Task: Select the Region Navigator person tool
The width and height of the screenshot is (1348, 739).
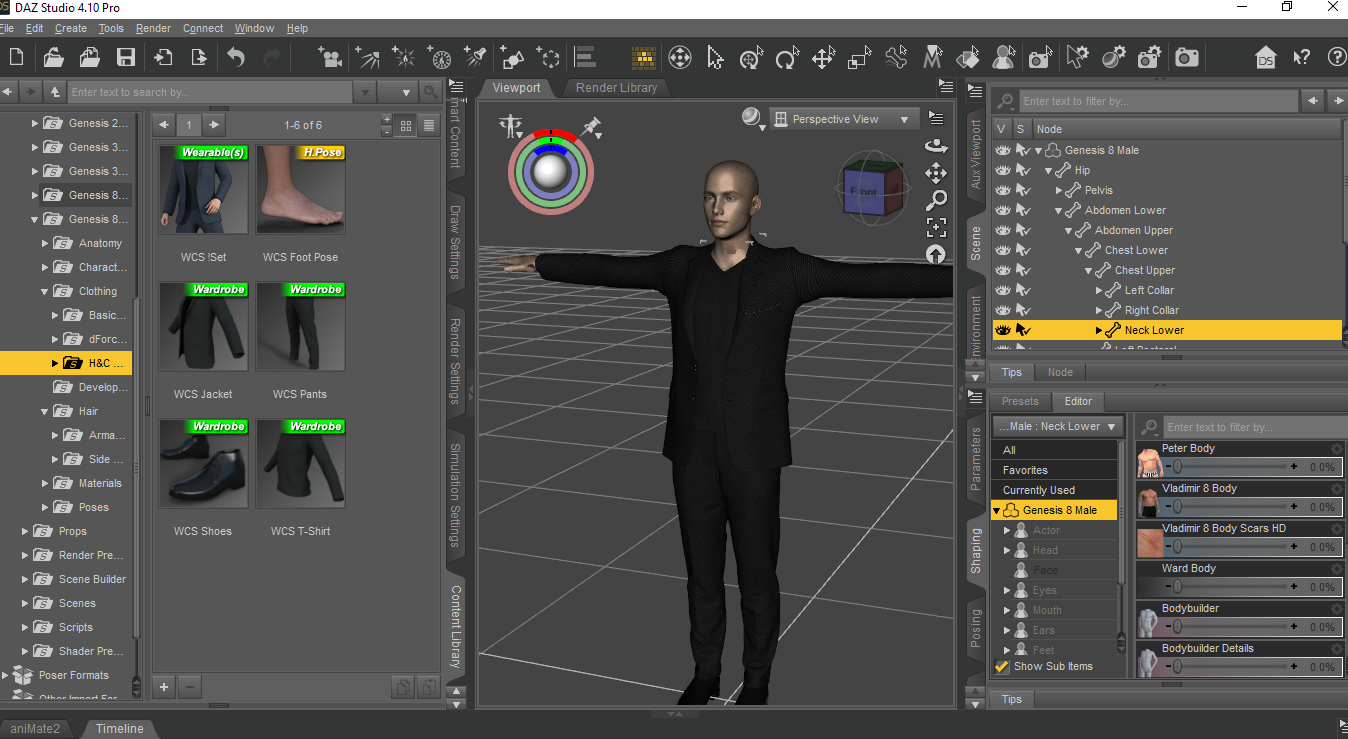Action: pyautogui.click(x=1004, y=57)
